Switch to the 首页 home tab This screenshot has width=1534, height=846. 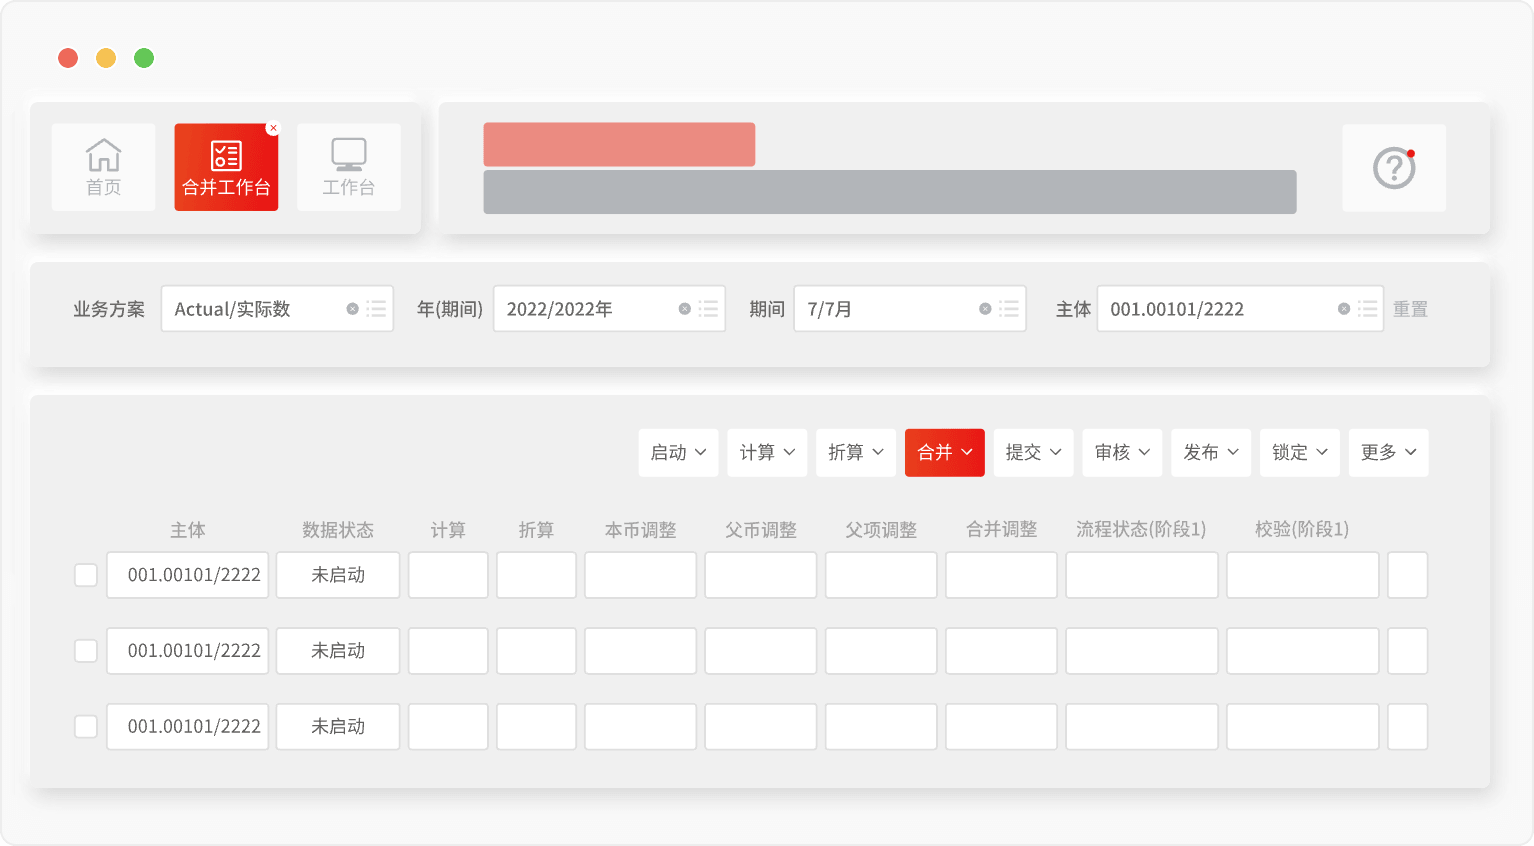pyautogui.click(x=103, y=167)
